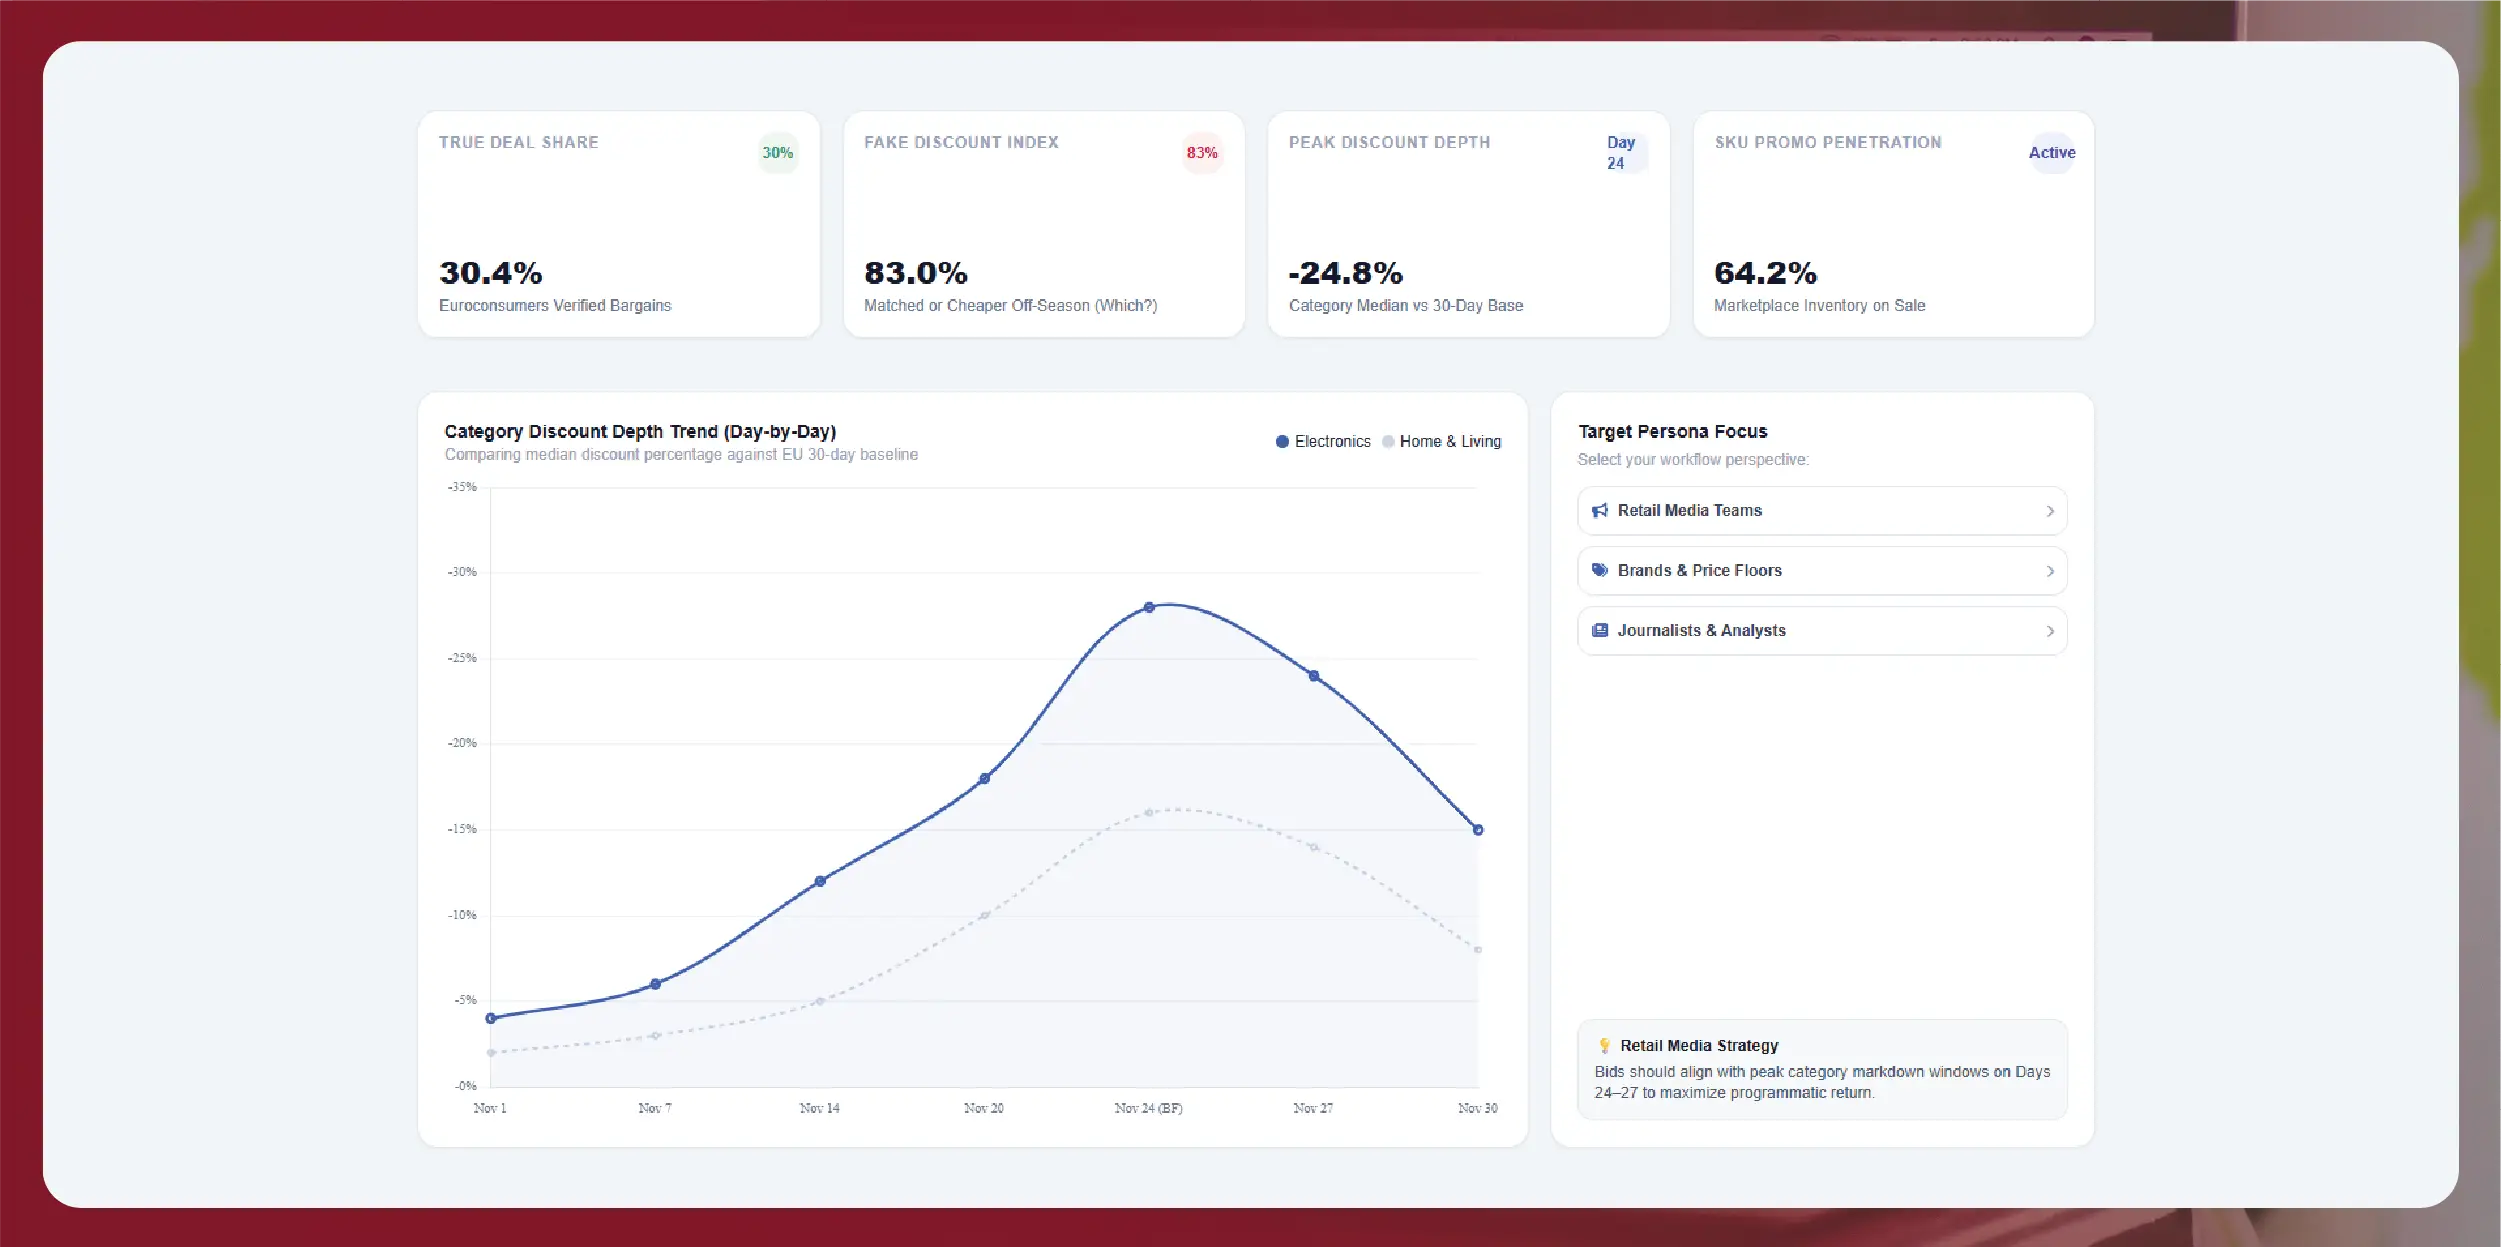Select the Journalists & Analysts persona
Screen dimensions: 2501x1248
click(1822, 631)
